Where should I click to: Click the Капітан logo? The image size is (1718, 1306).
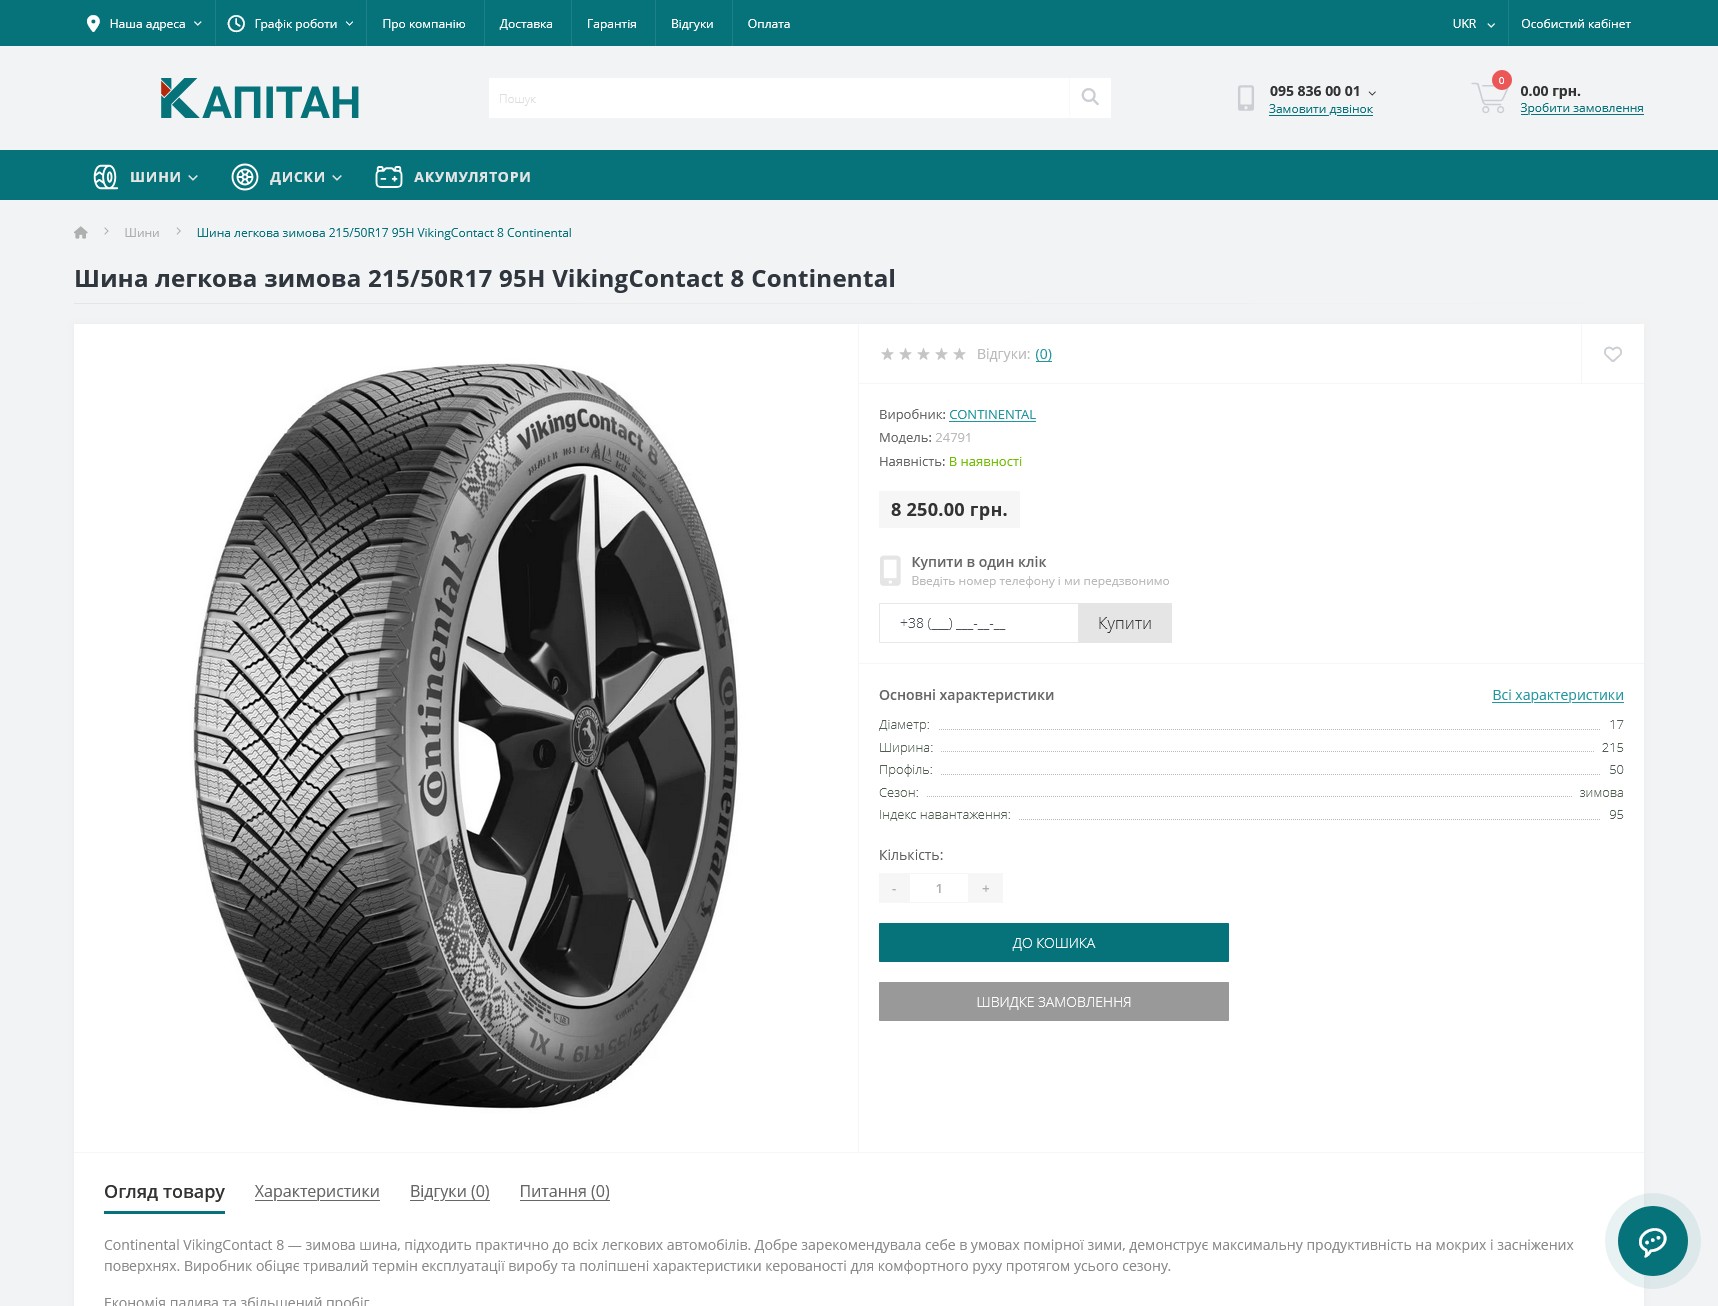(260, 99)
